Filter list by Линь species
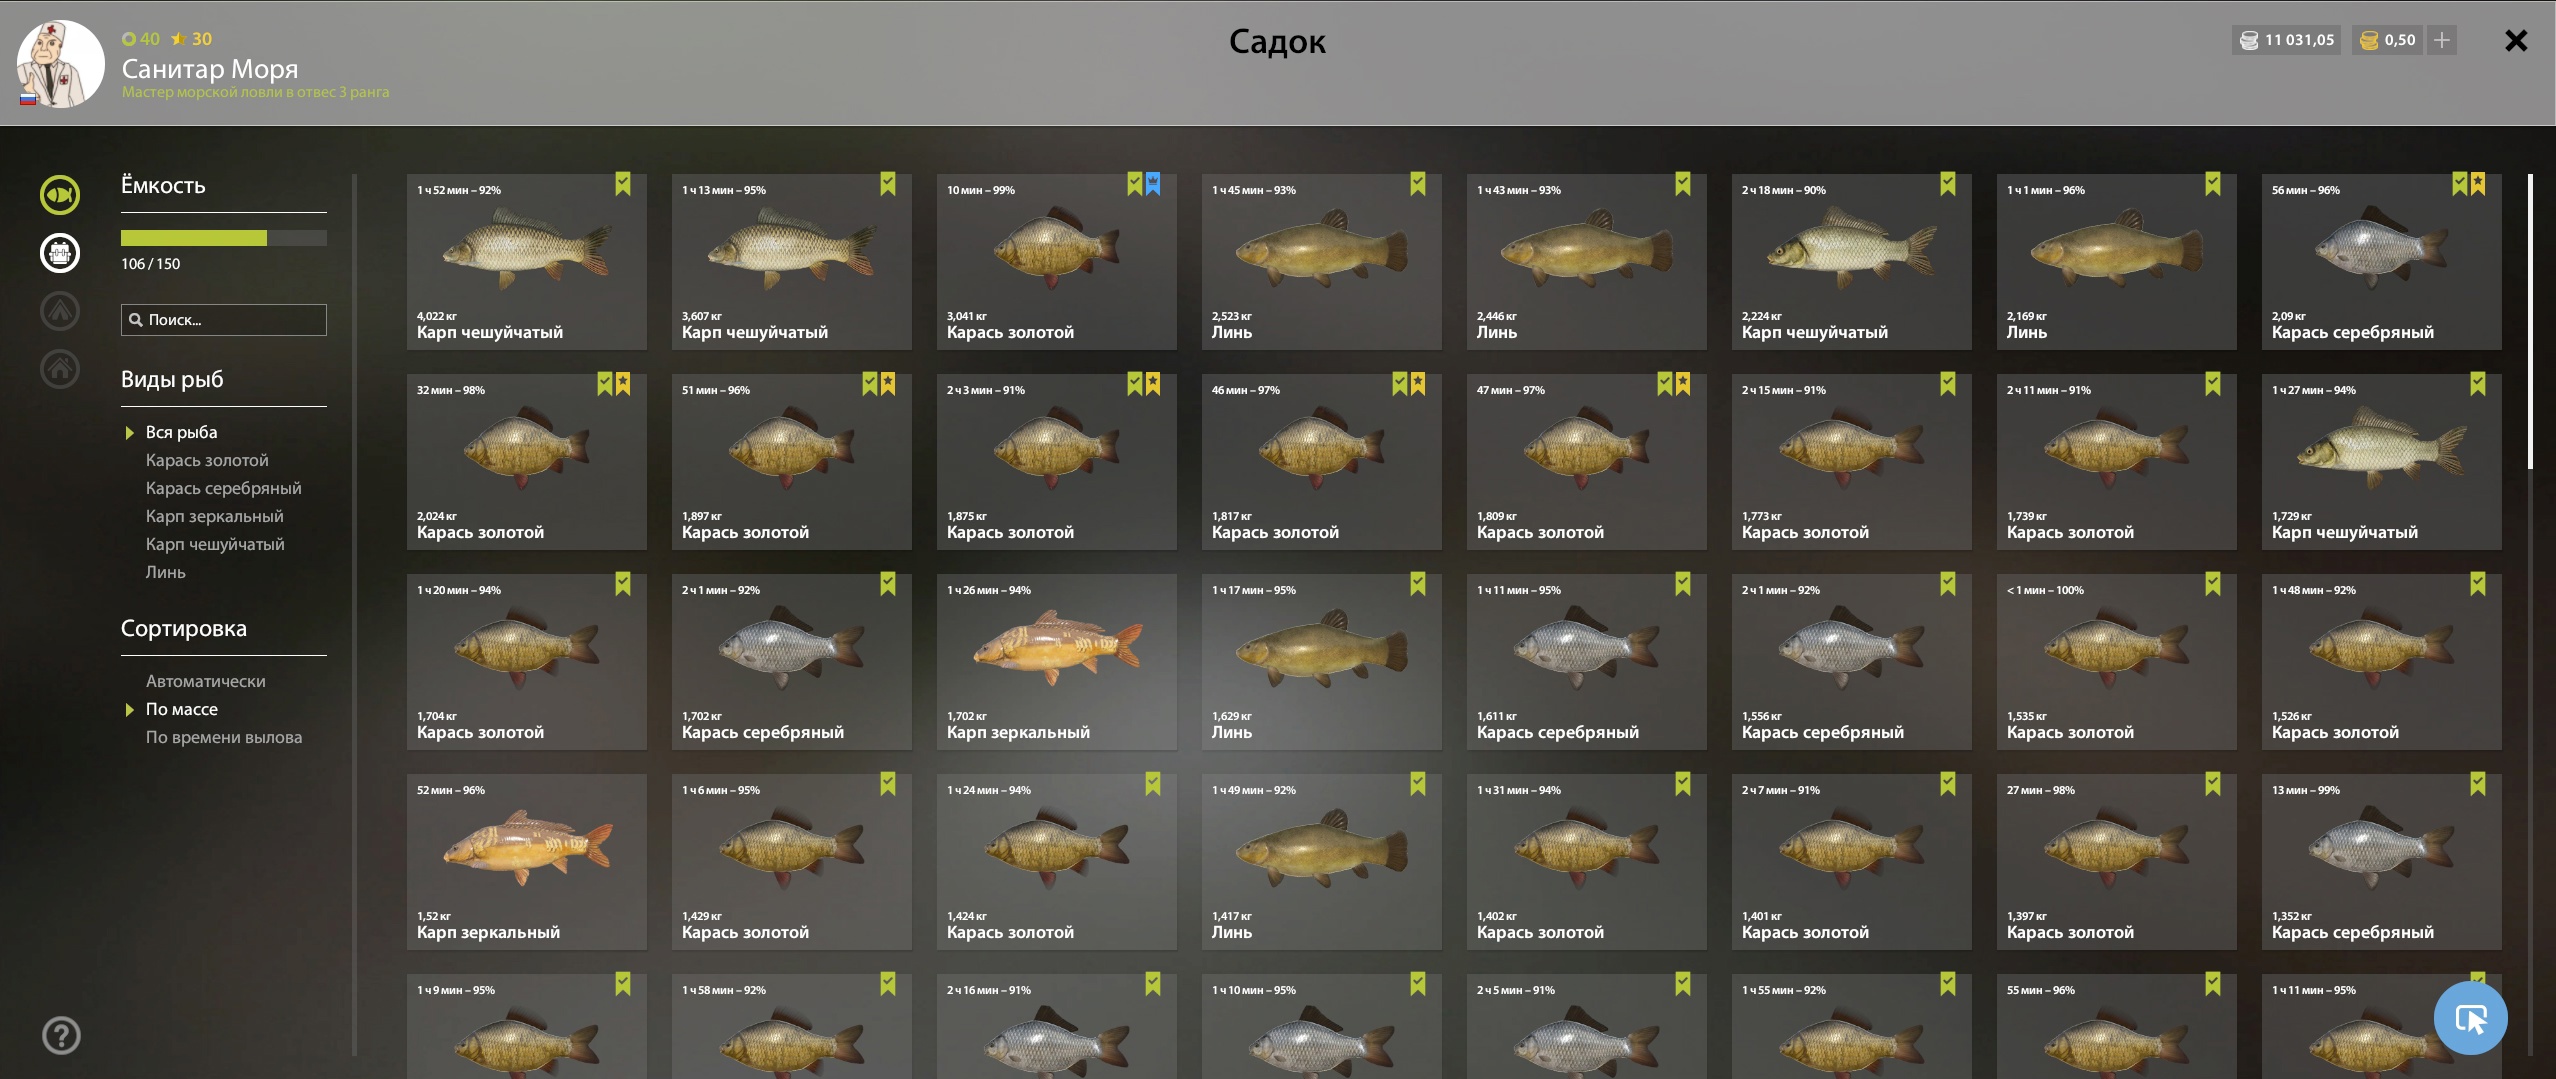 click(166, 572)
